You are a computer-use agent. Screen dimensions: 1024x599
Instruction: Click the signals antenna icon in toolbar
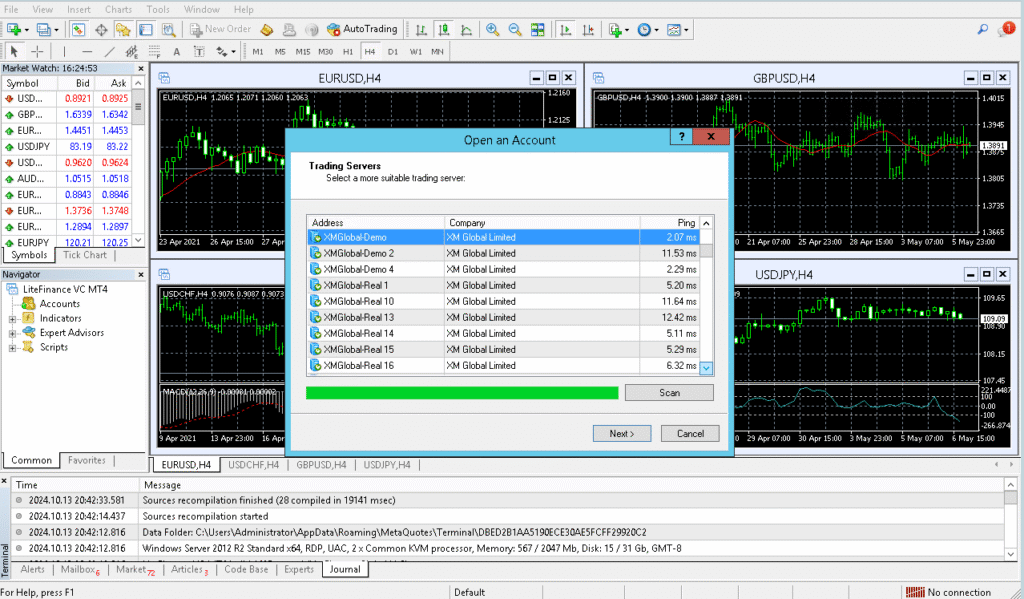point(312,29)
